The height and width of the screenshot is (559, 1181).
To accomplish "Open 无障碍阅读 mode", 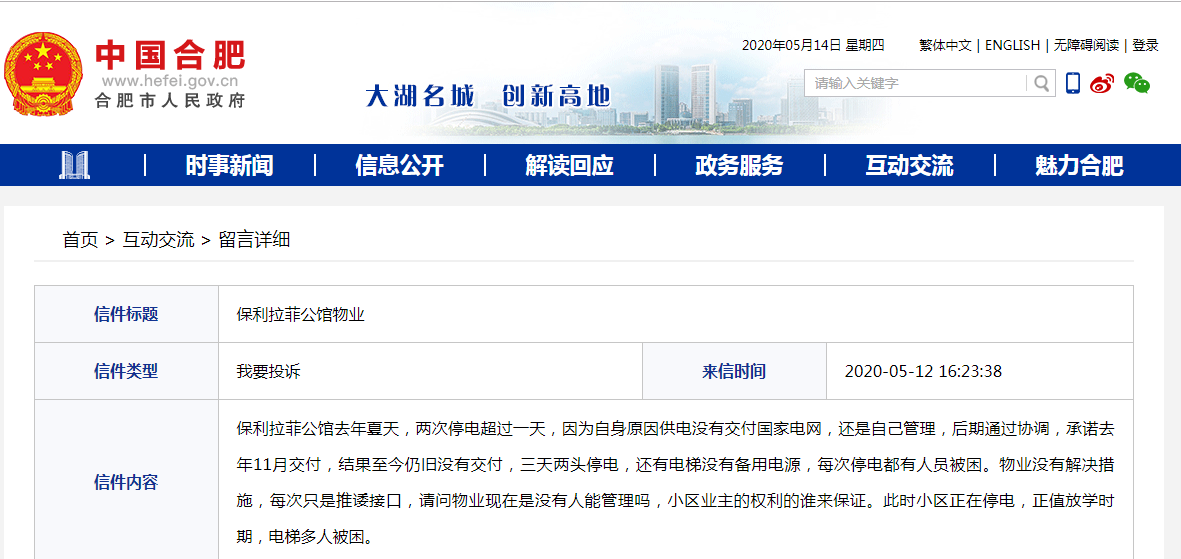I will coord(1086,45).
